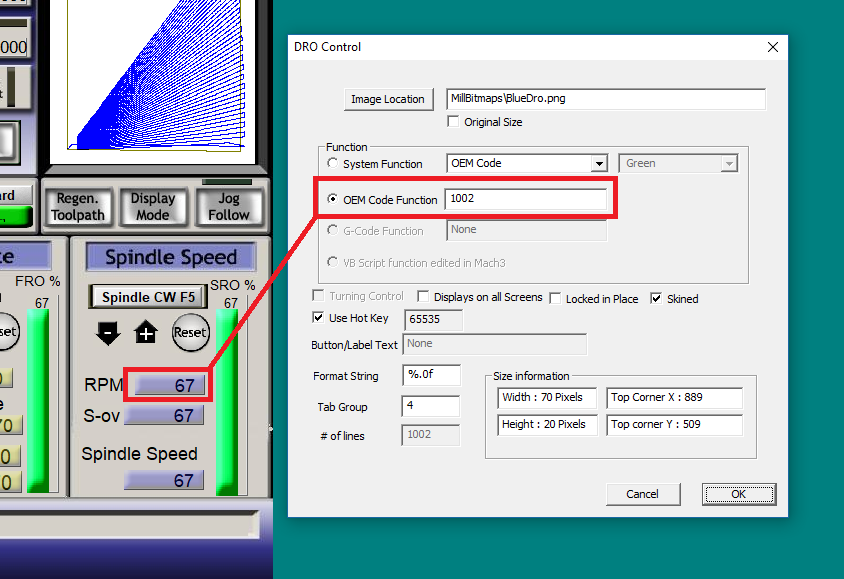Click the Button/Label Text field
Image resolution: width=844 pixels, height=579 pixels.
coord(495,344)
